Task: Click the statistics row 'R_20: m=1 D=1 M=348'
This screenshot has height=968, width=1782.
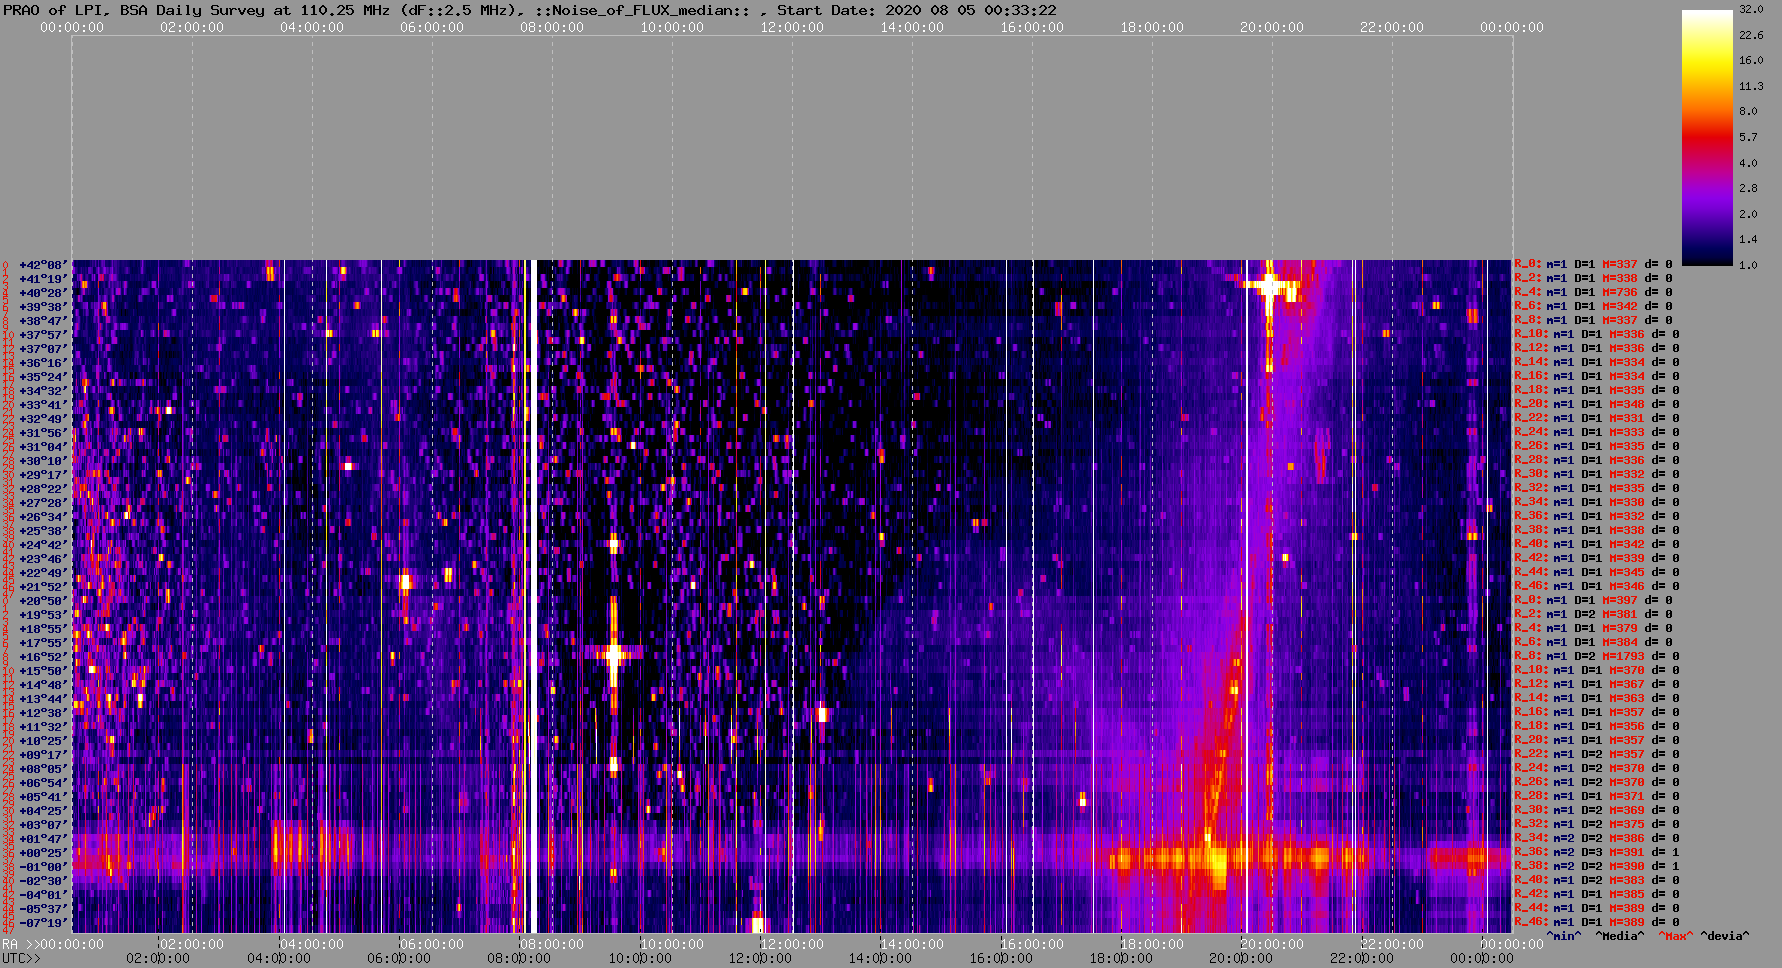Action: [x=1596, y=405]
